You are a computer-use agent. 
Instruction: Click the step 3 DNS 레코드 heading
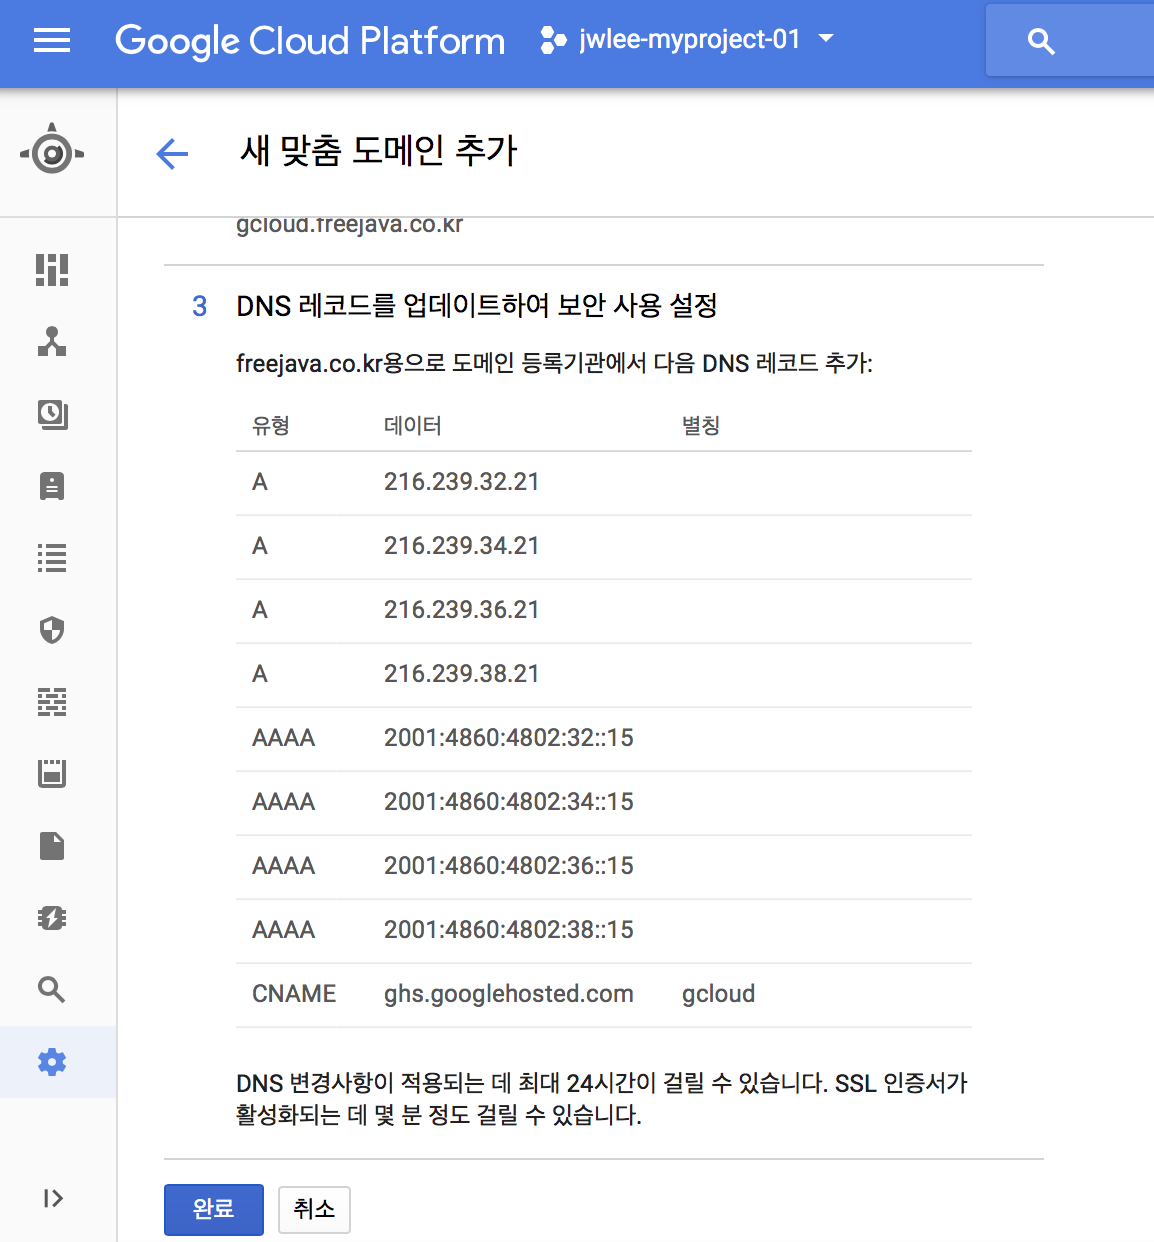point(477,306)
